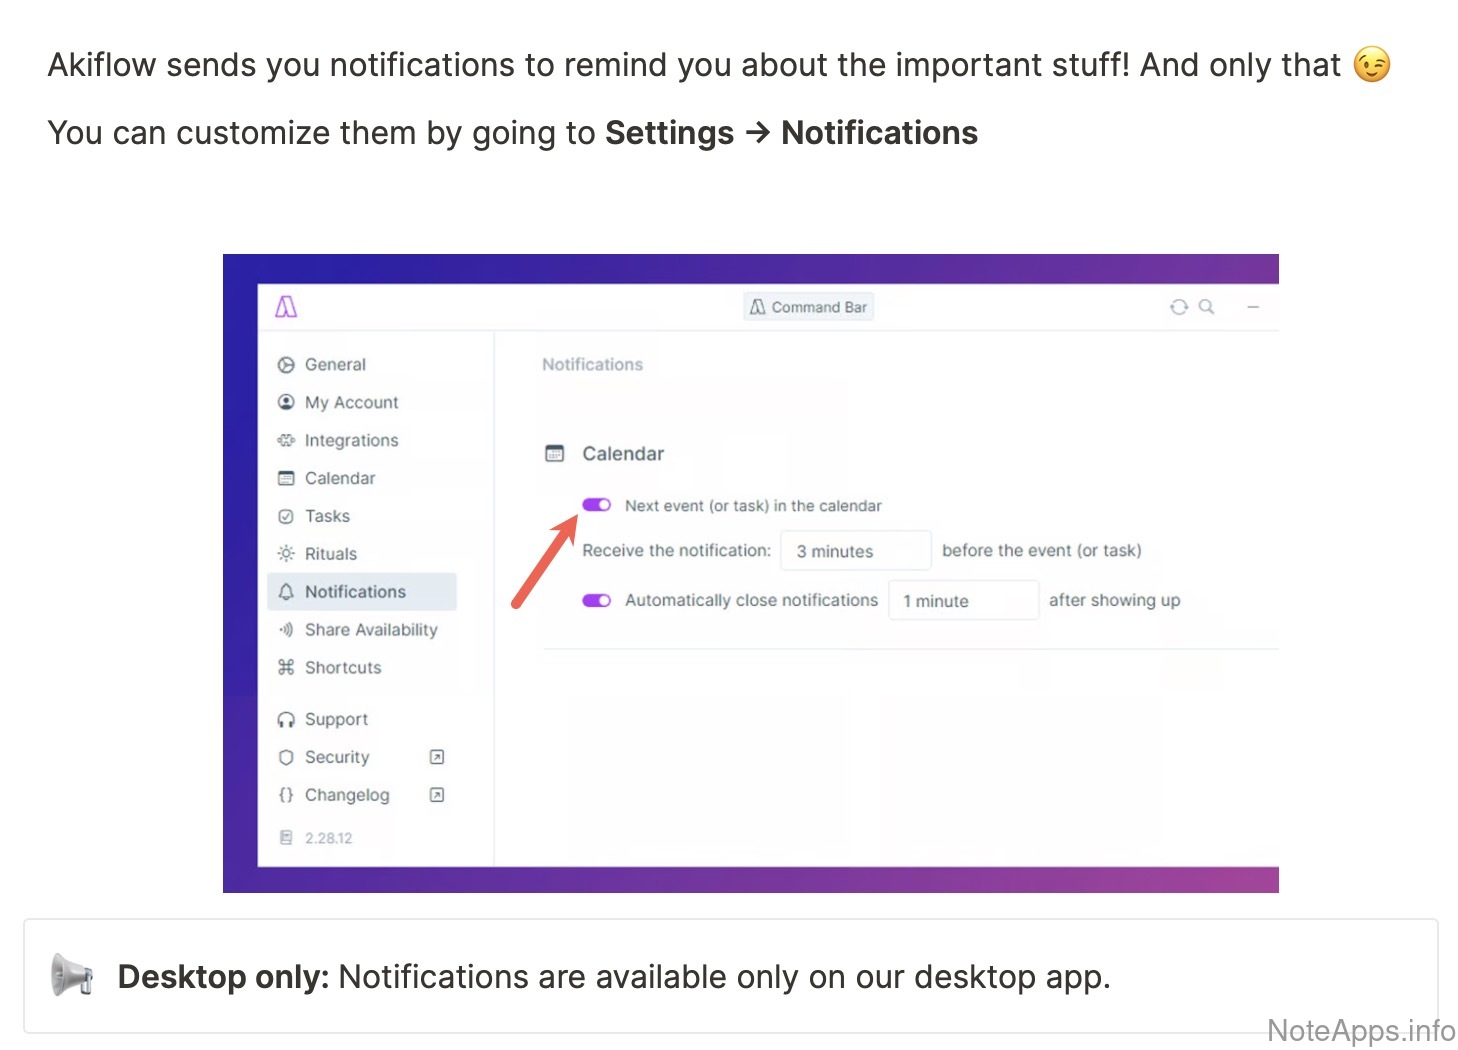The width and height of the screenshot is (1458, 1050).
Task: Go to Integrations settings
Action: [351, 440]
